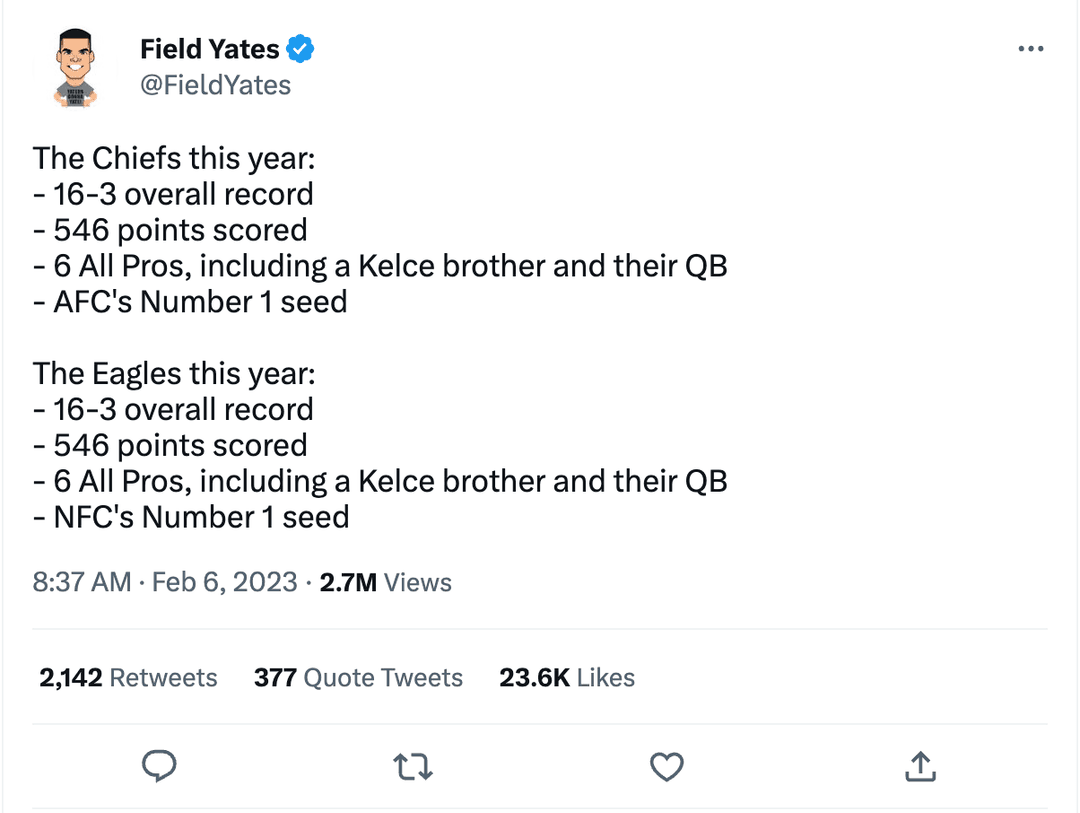Expand tweet actions with the three dots

click(1031, 47)
